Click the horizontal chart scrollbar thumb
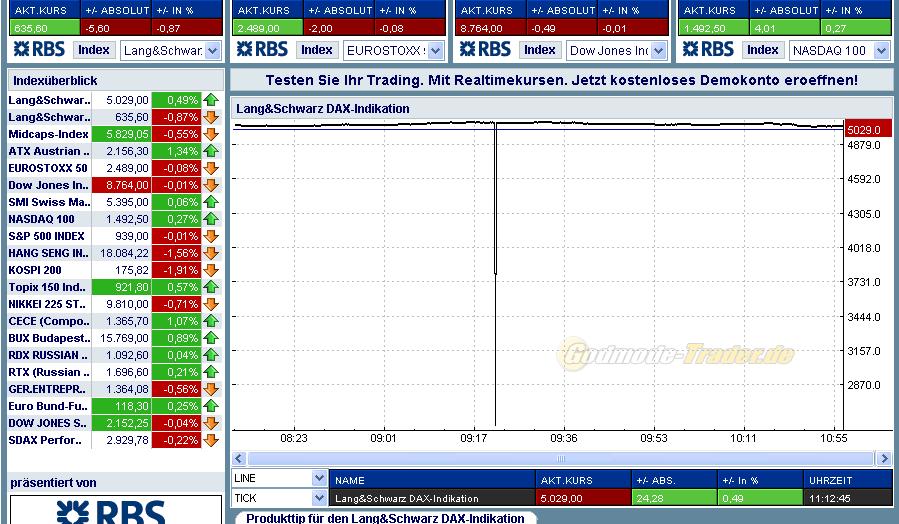Screen dimensions: 899x524 coord(561,458)
